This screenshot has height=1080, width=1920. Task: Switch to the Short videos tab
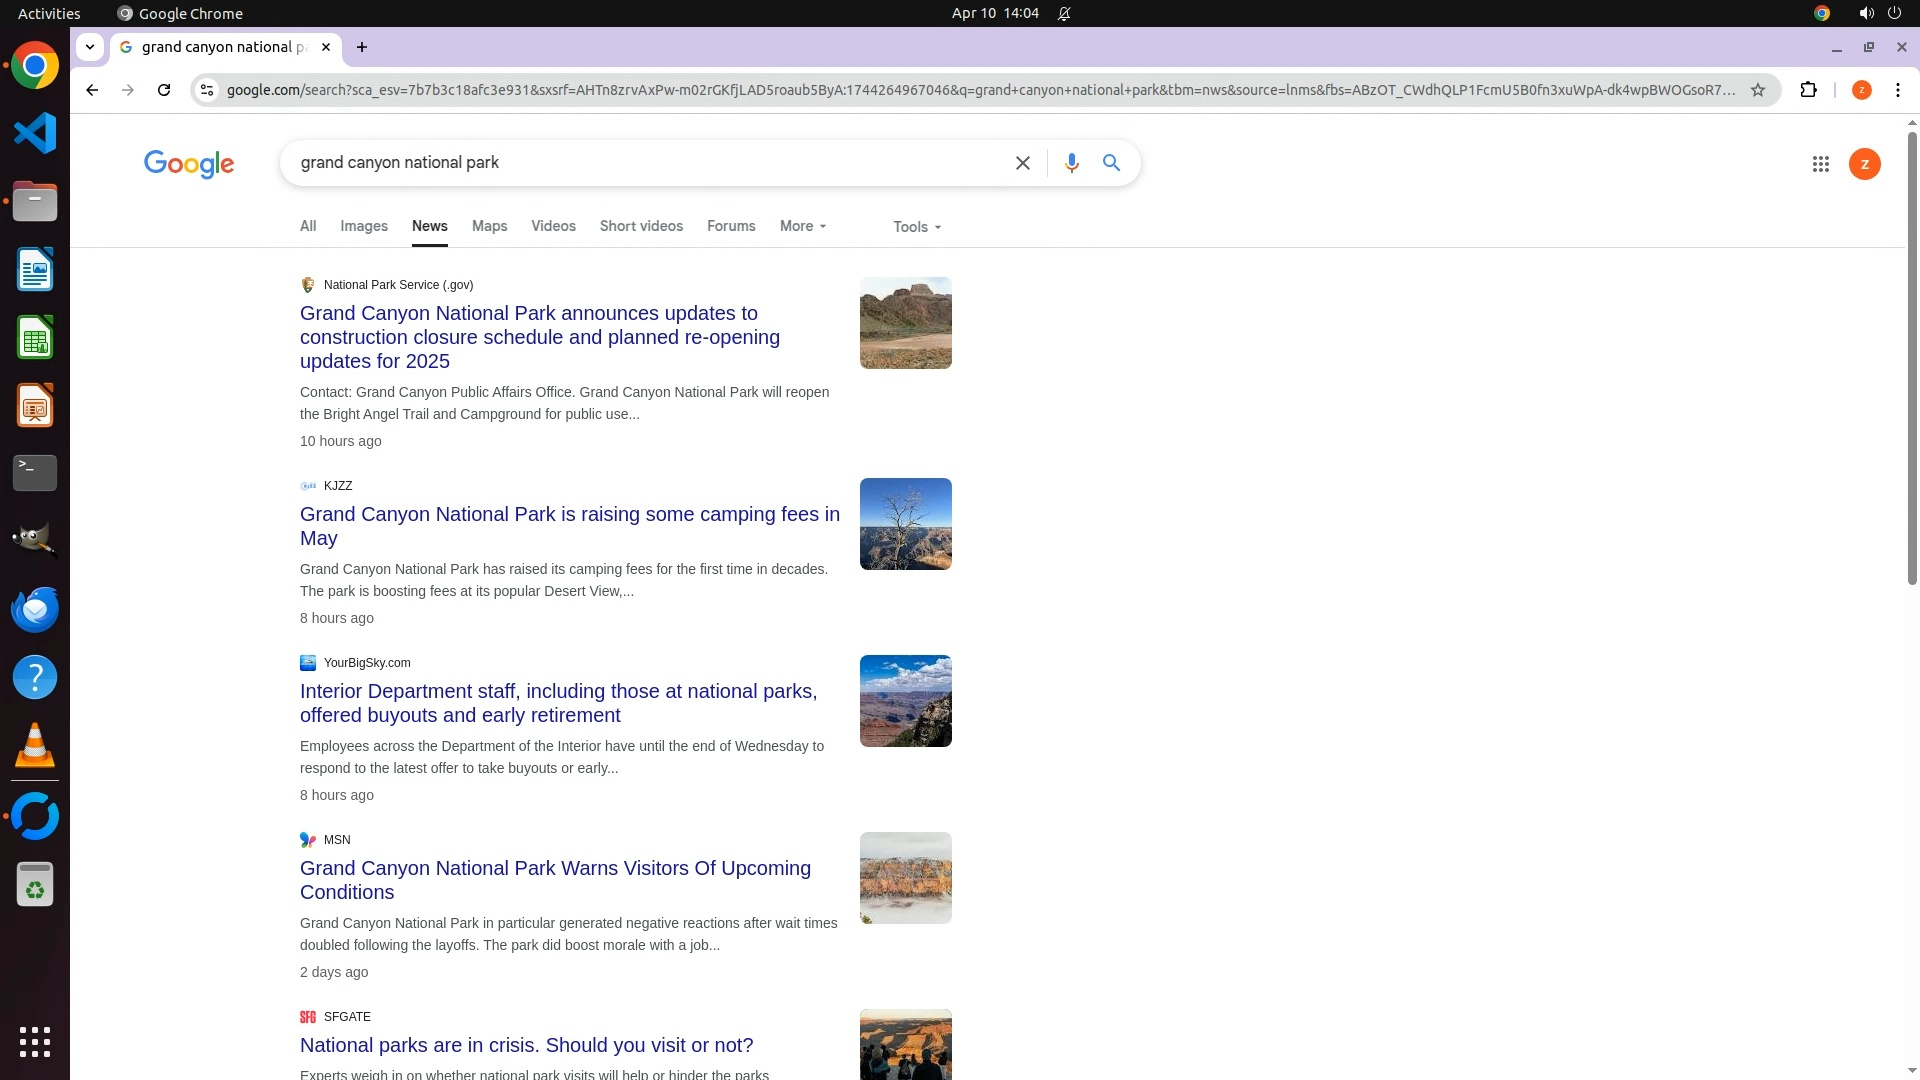click(641, 226)
